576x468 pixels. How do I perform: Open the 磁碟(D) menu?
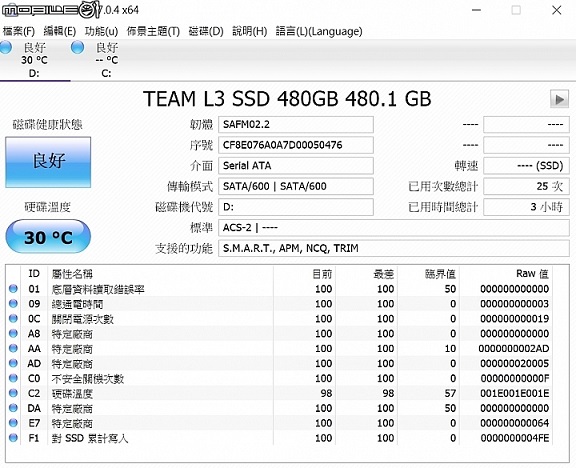(x=206, y=32)
